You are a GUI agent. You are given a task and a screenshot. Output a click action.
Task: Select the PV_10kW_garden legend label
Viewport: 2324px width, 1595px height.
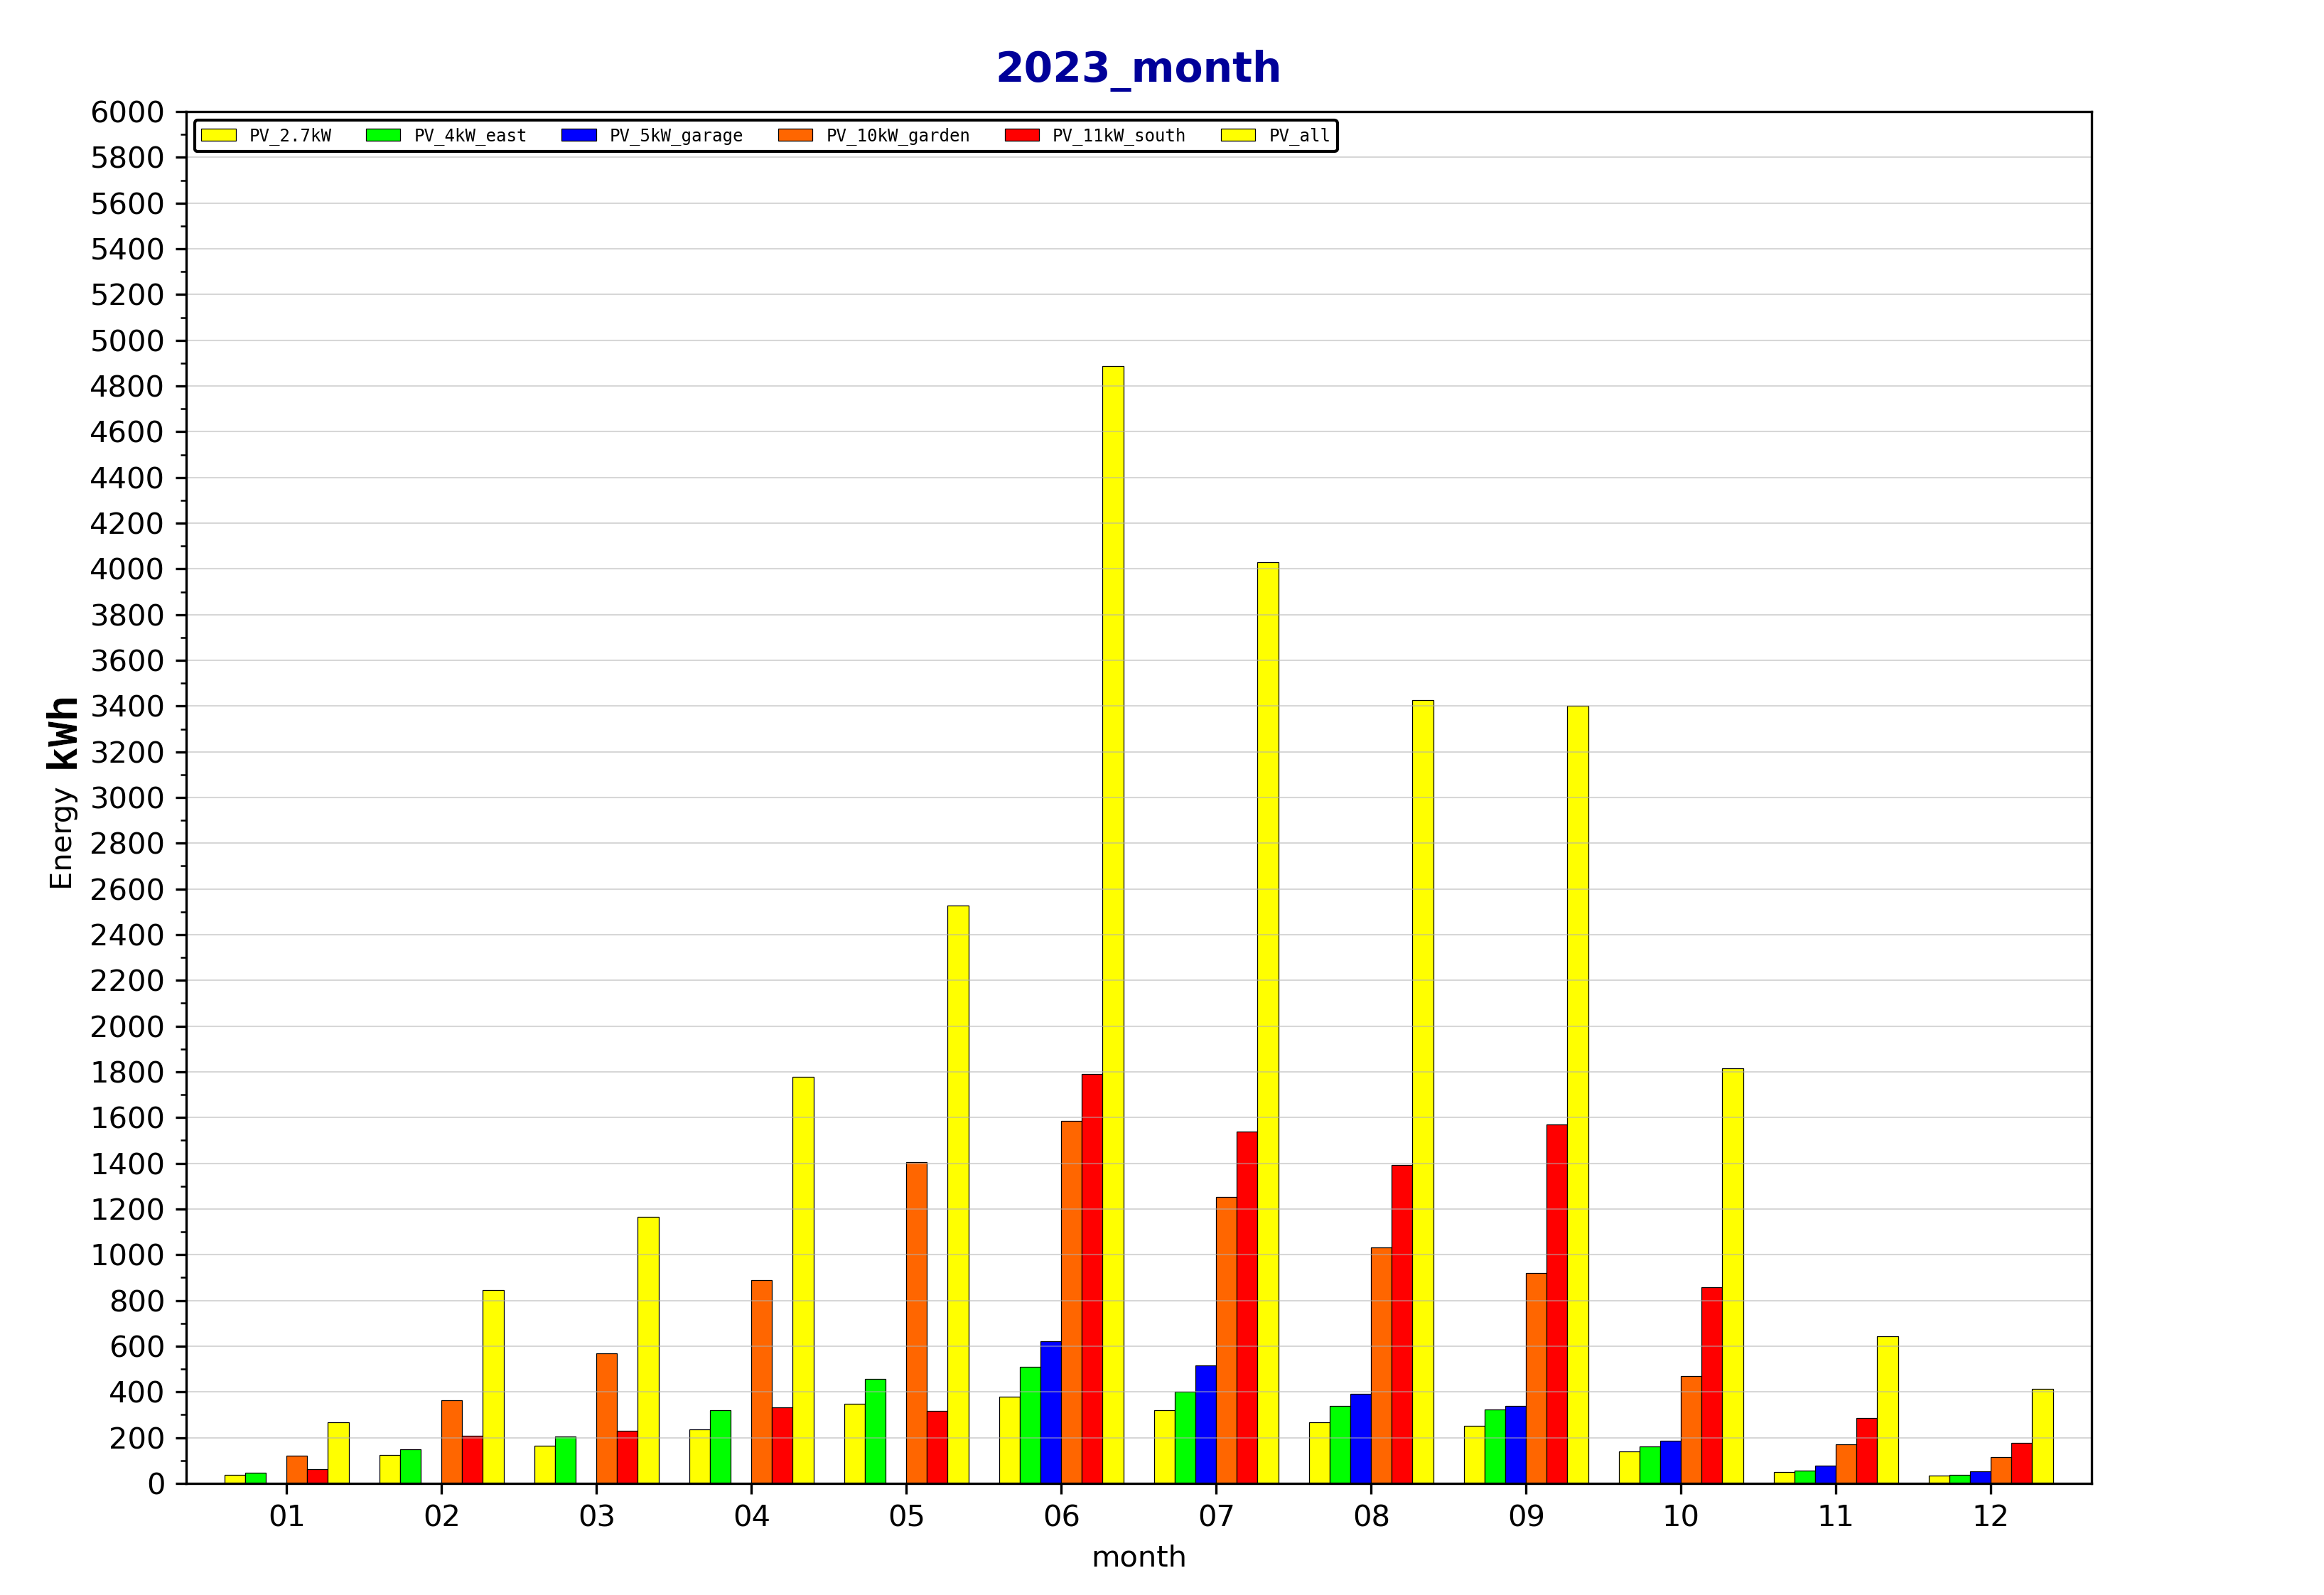898,136
